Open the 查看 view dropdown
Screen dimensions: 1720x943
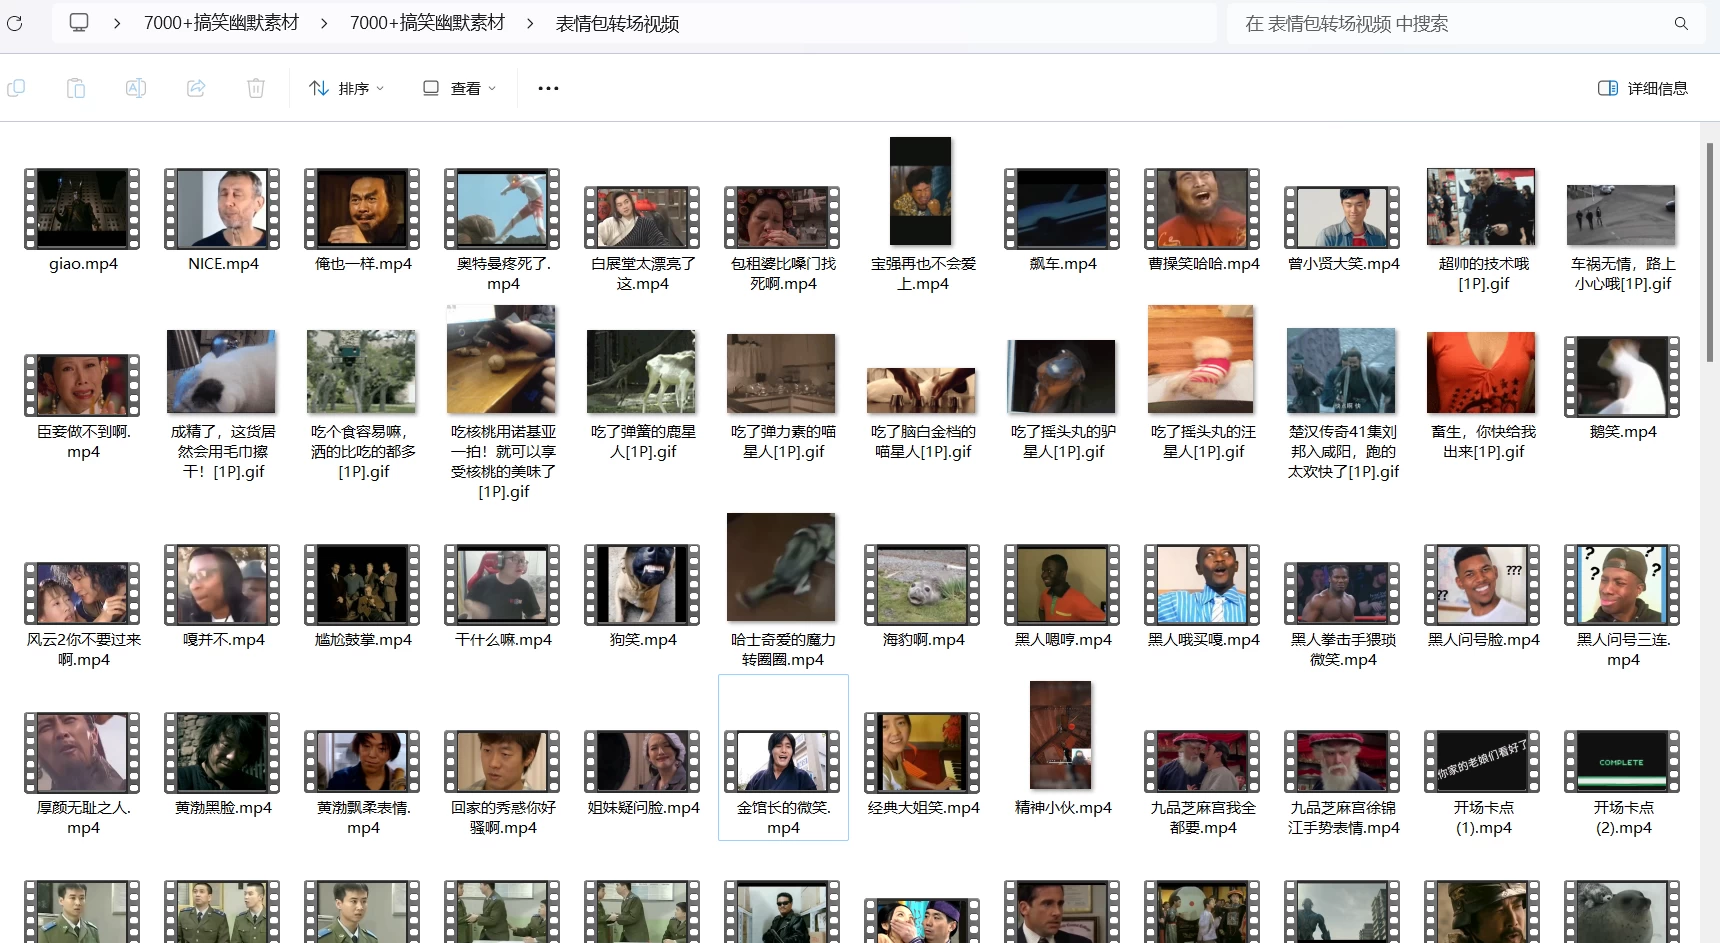(459, 88)
